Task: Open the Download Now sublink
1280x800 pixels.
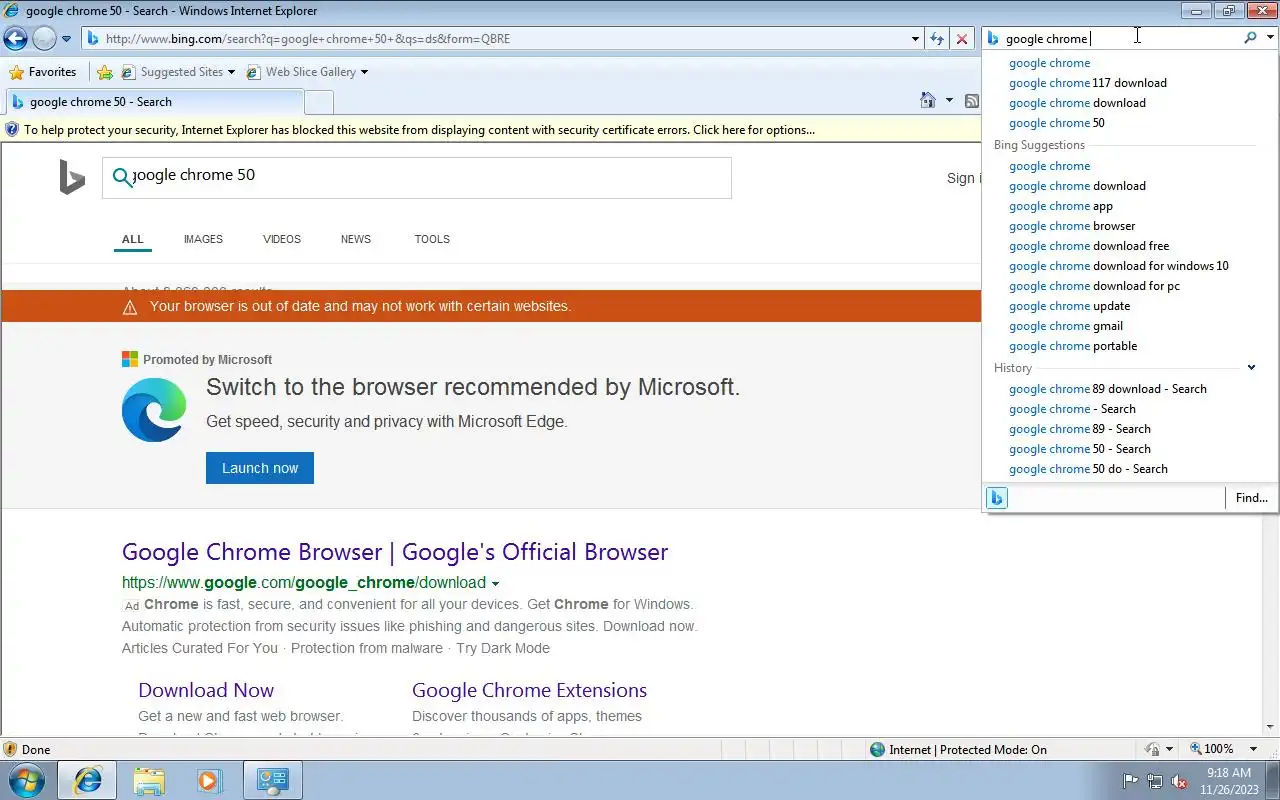Action: point(206,690)
